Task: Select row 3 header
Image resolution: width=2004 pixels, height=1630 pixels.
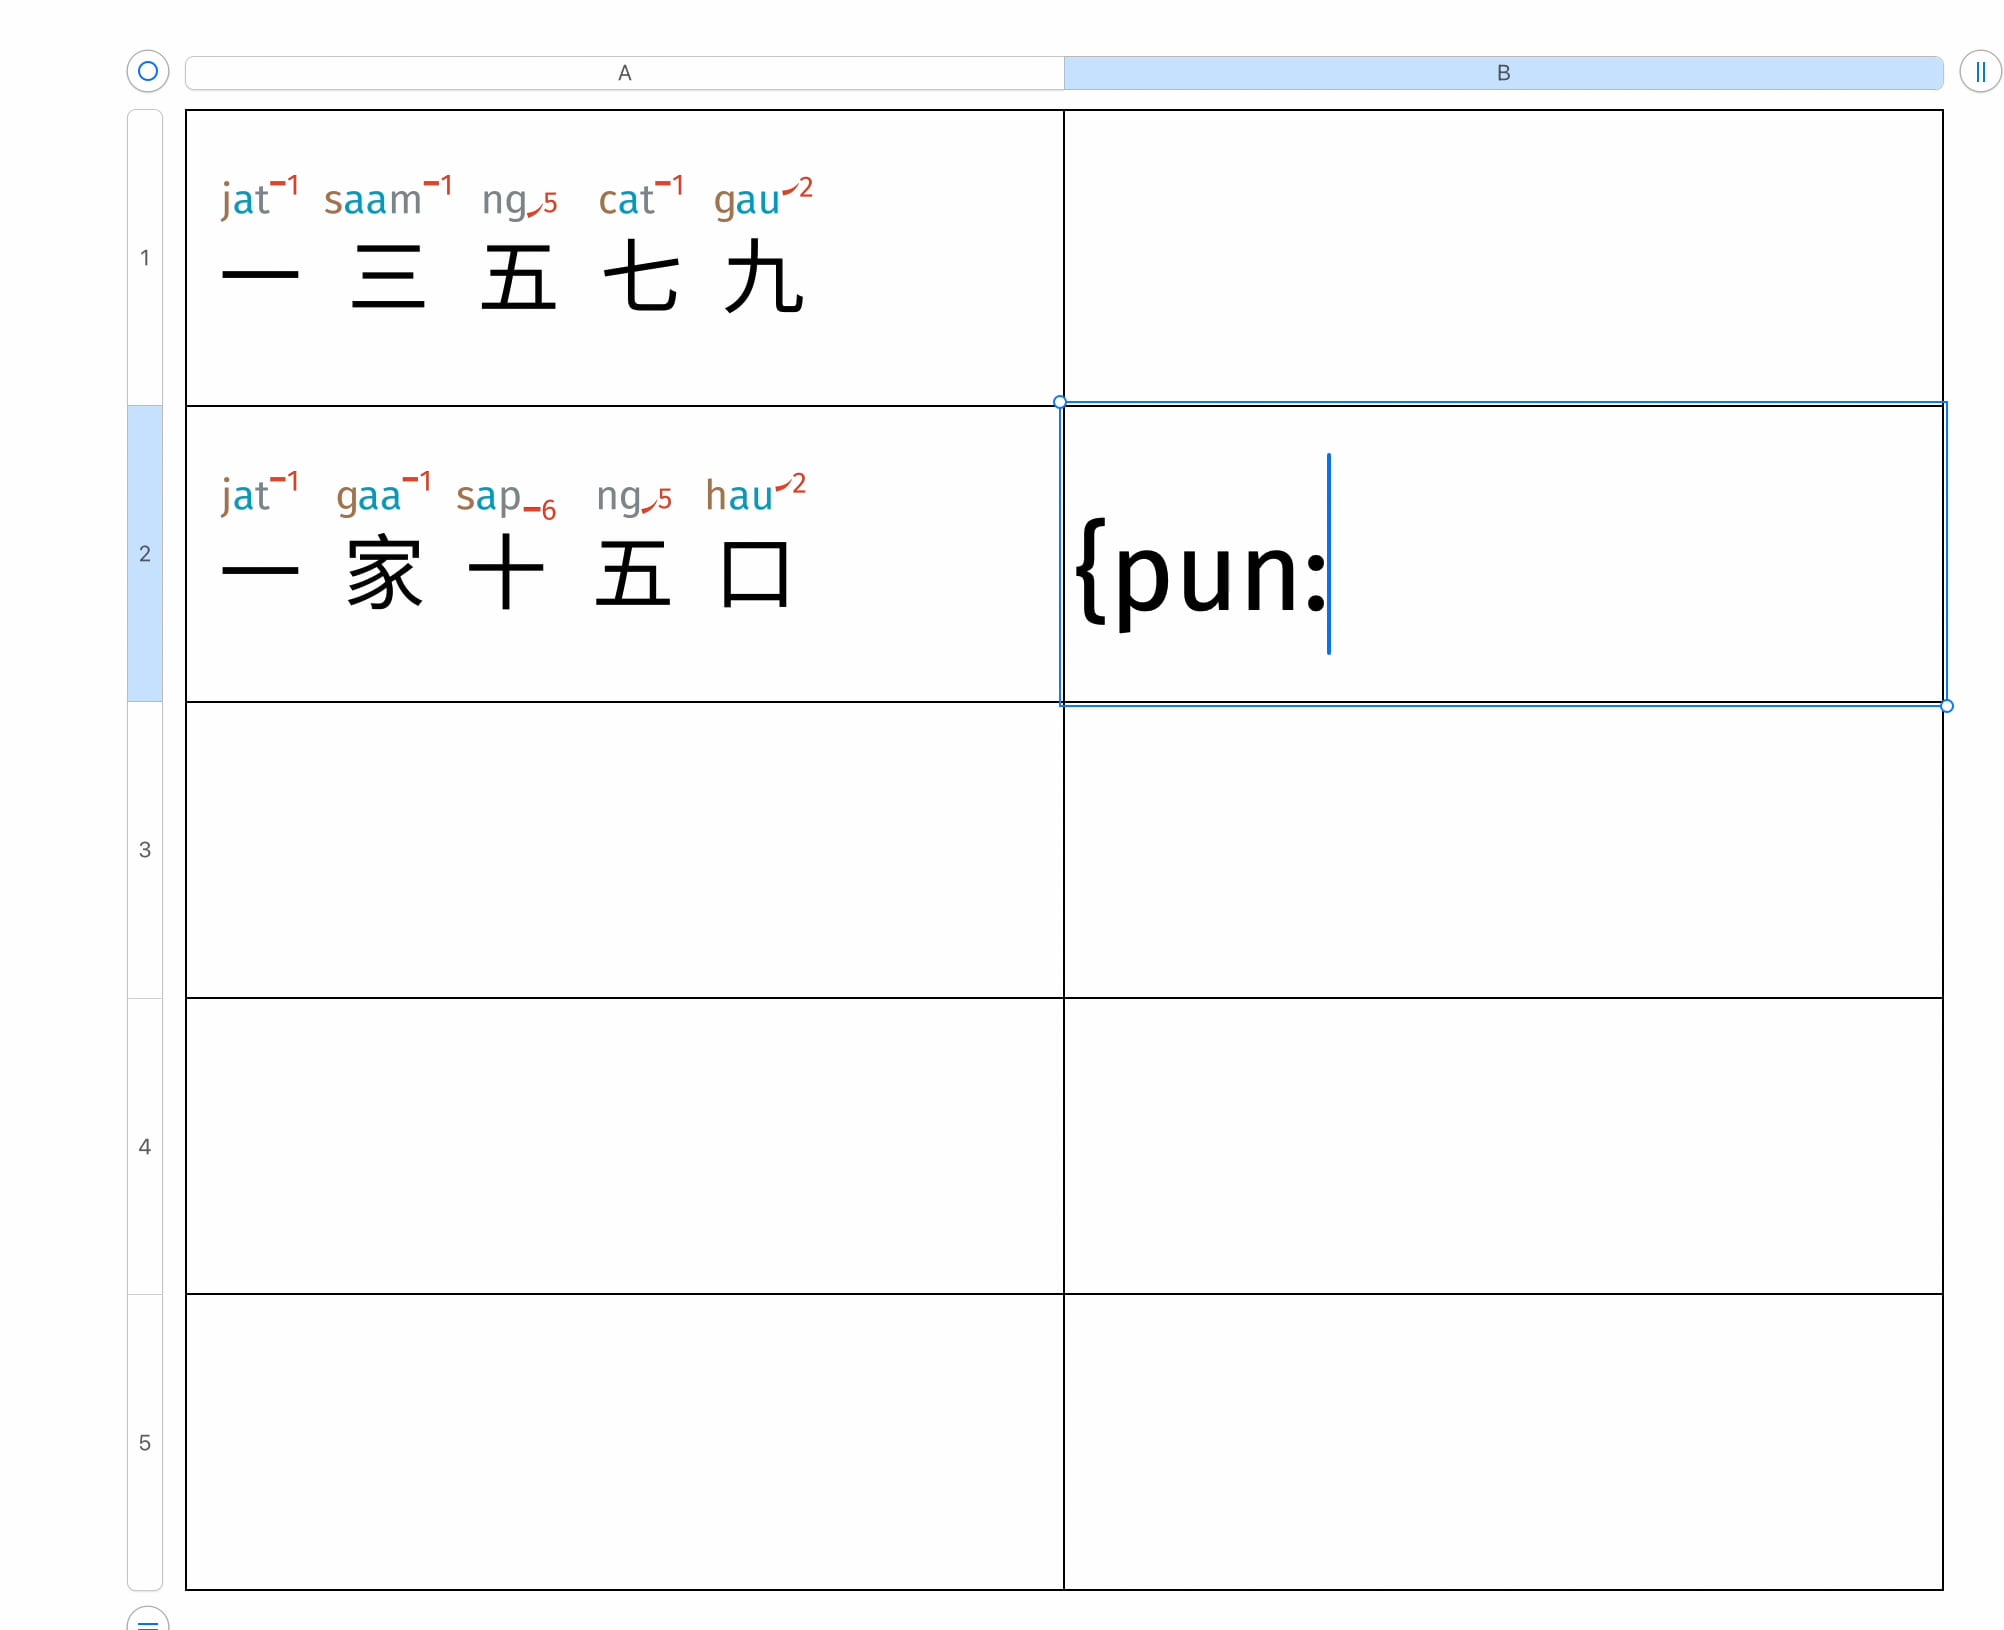Action: [145, 850]
